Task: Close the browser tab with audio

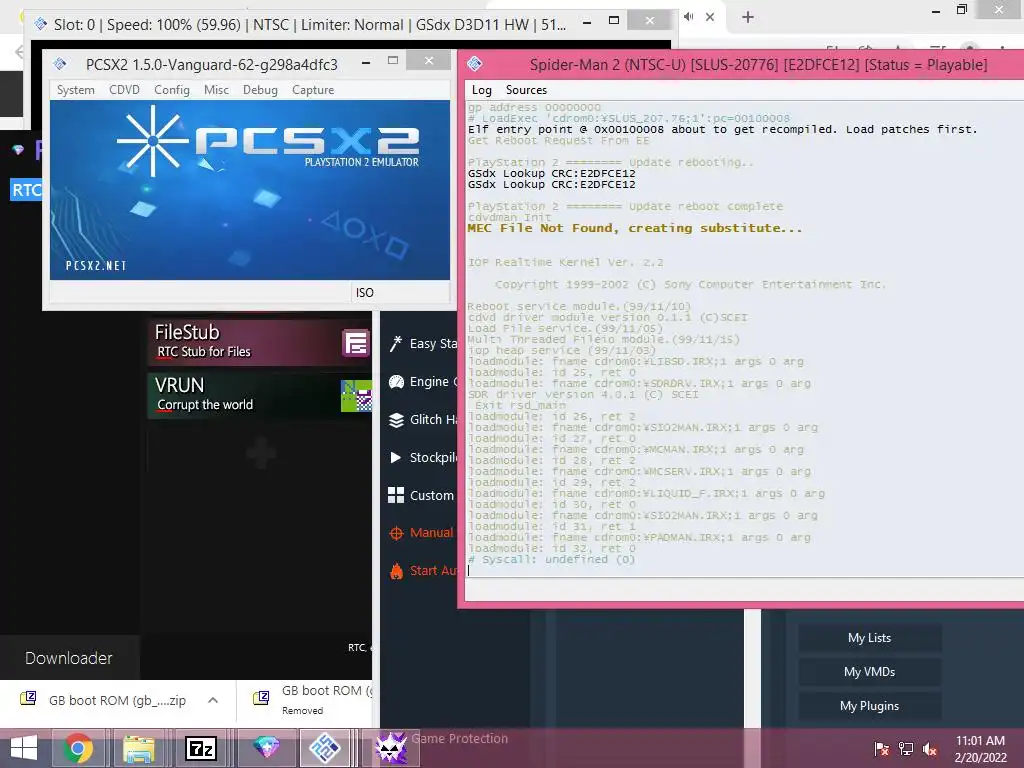Action: click(710, 17)
